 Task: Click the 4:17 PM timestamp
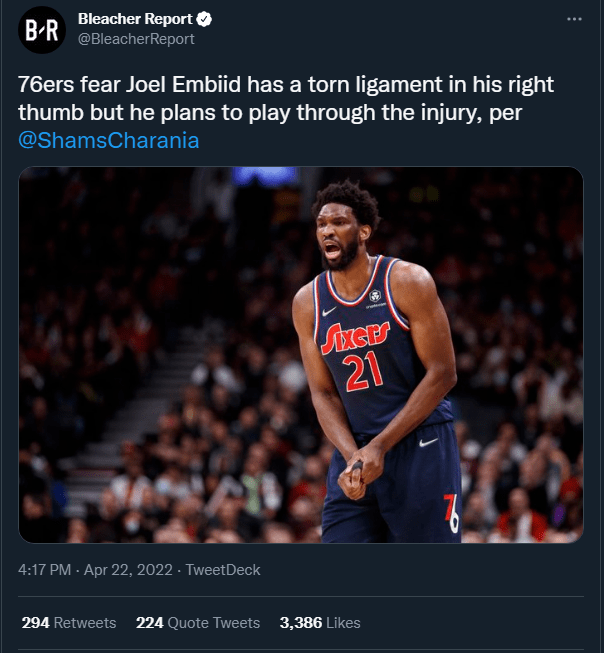pos(47,570)
